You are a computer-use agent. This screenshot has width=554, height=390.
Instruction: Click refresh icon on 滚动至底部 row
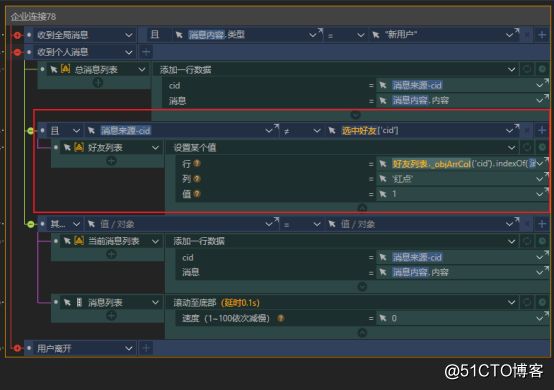pyautogui.click(x=527, y=302)
